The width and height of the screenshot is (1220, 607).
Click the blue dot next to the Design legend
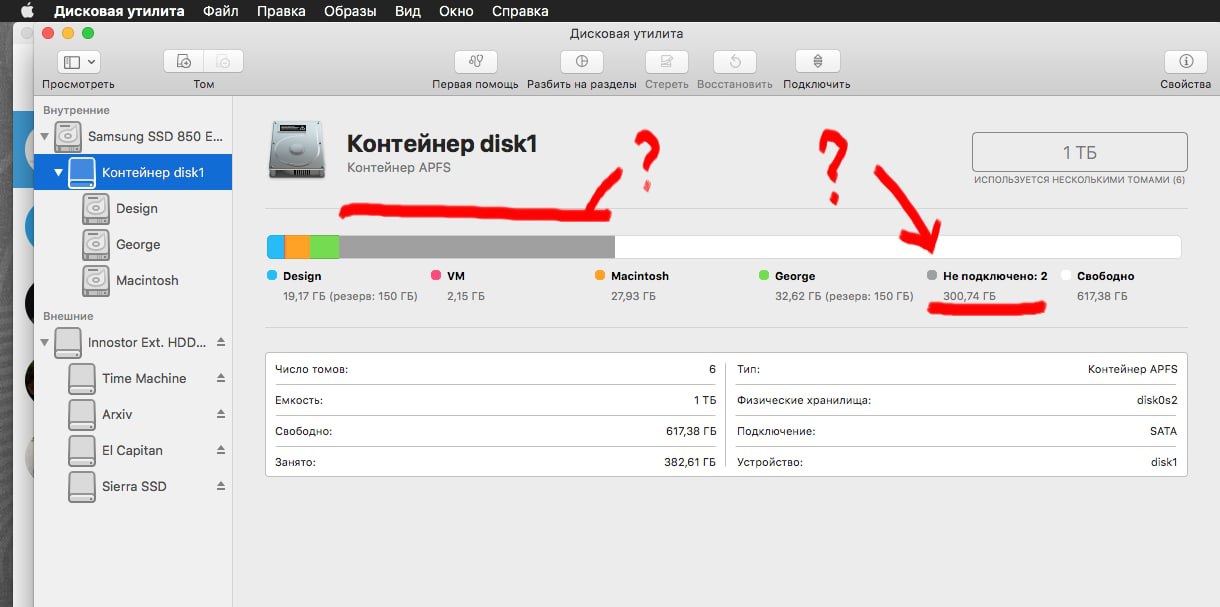click(272, 275)
